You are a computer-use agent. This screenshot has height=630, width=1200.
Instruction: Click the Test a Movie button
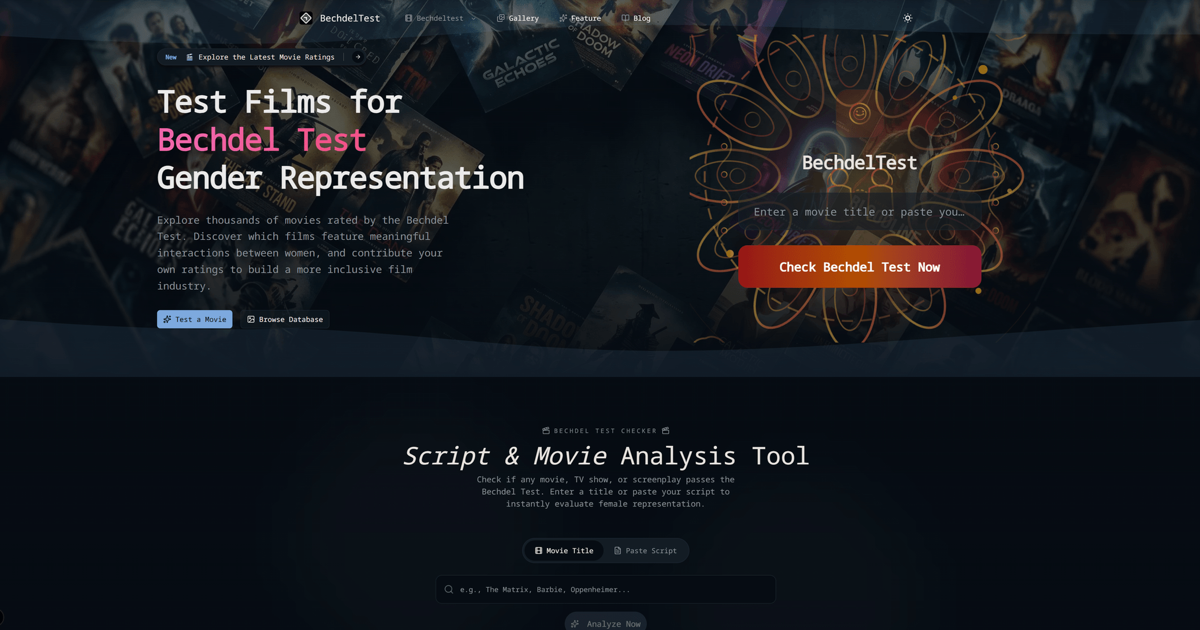click(195, 319)
